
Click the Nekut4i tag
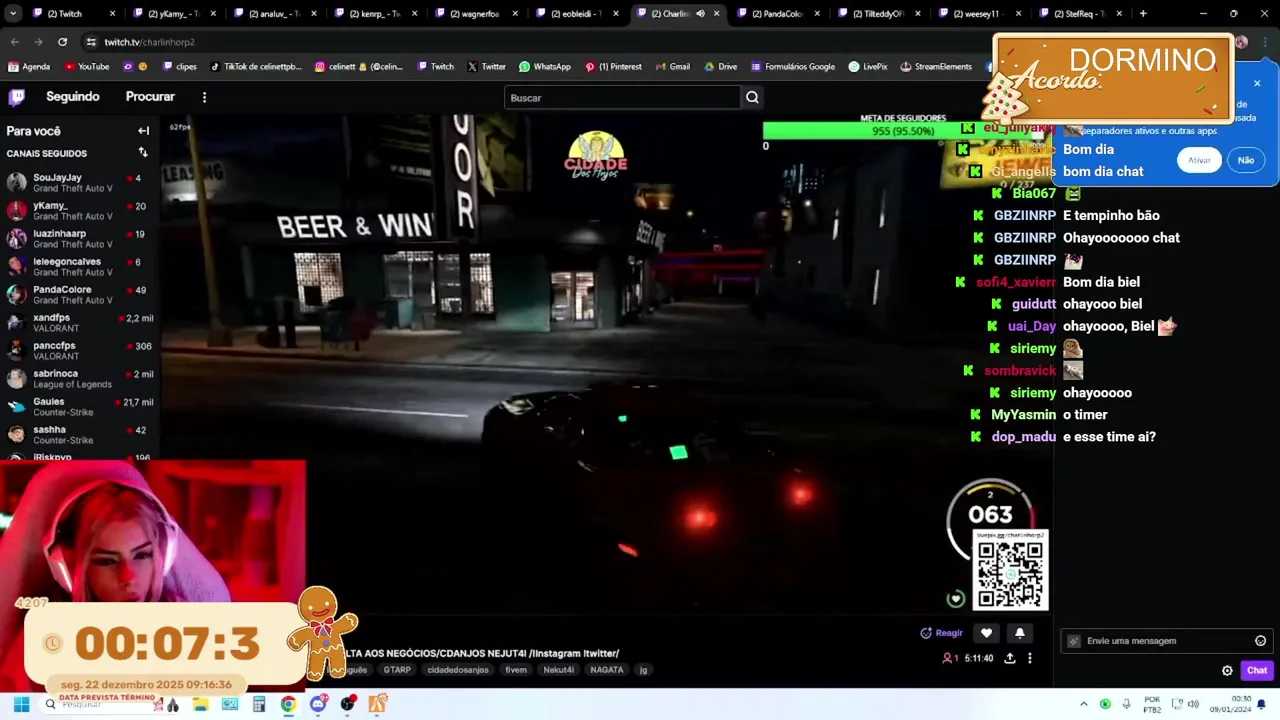559,670
